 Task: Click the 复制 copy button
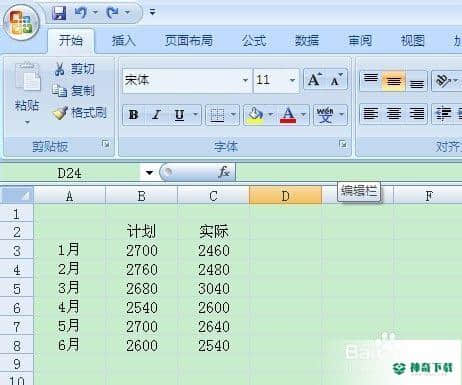tap(74, 90)
